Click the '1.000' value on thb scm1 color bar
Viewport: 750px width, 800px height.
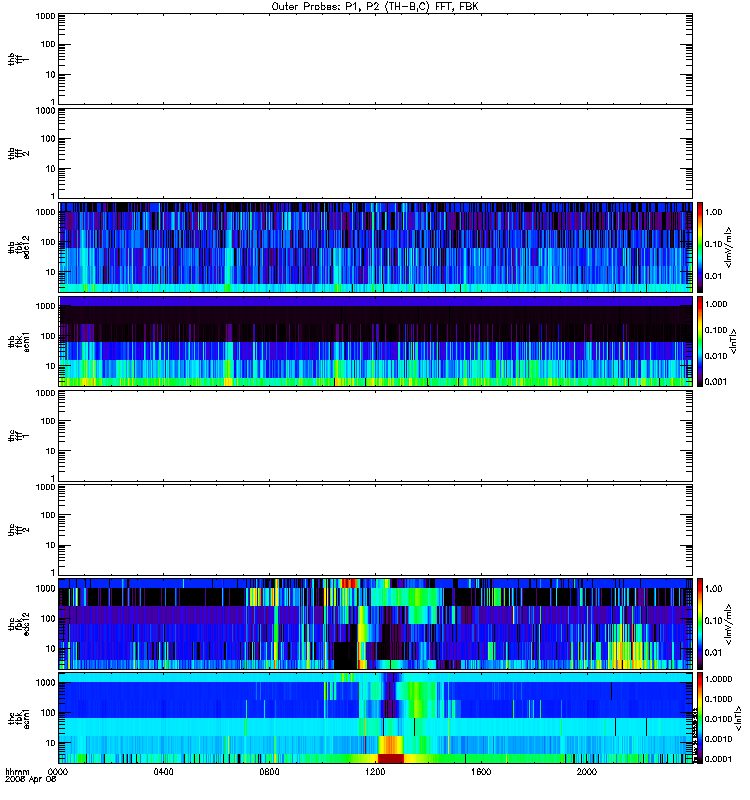click(x=716, y=304)
